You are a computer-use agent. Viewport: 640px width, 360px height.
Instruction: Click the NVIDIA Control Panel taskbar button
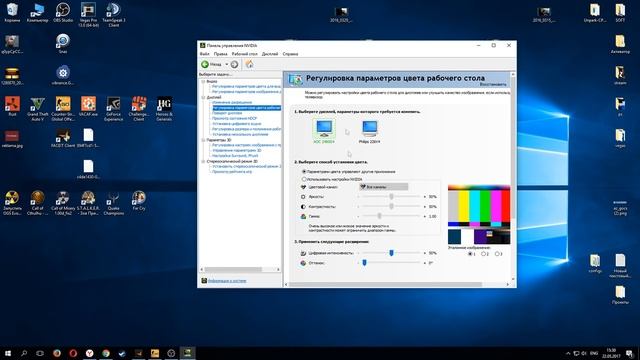pos(187,353)
